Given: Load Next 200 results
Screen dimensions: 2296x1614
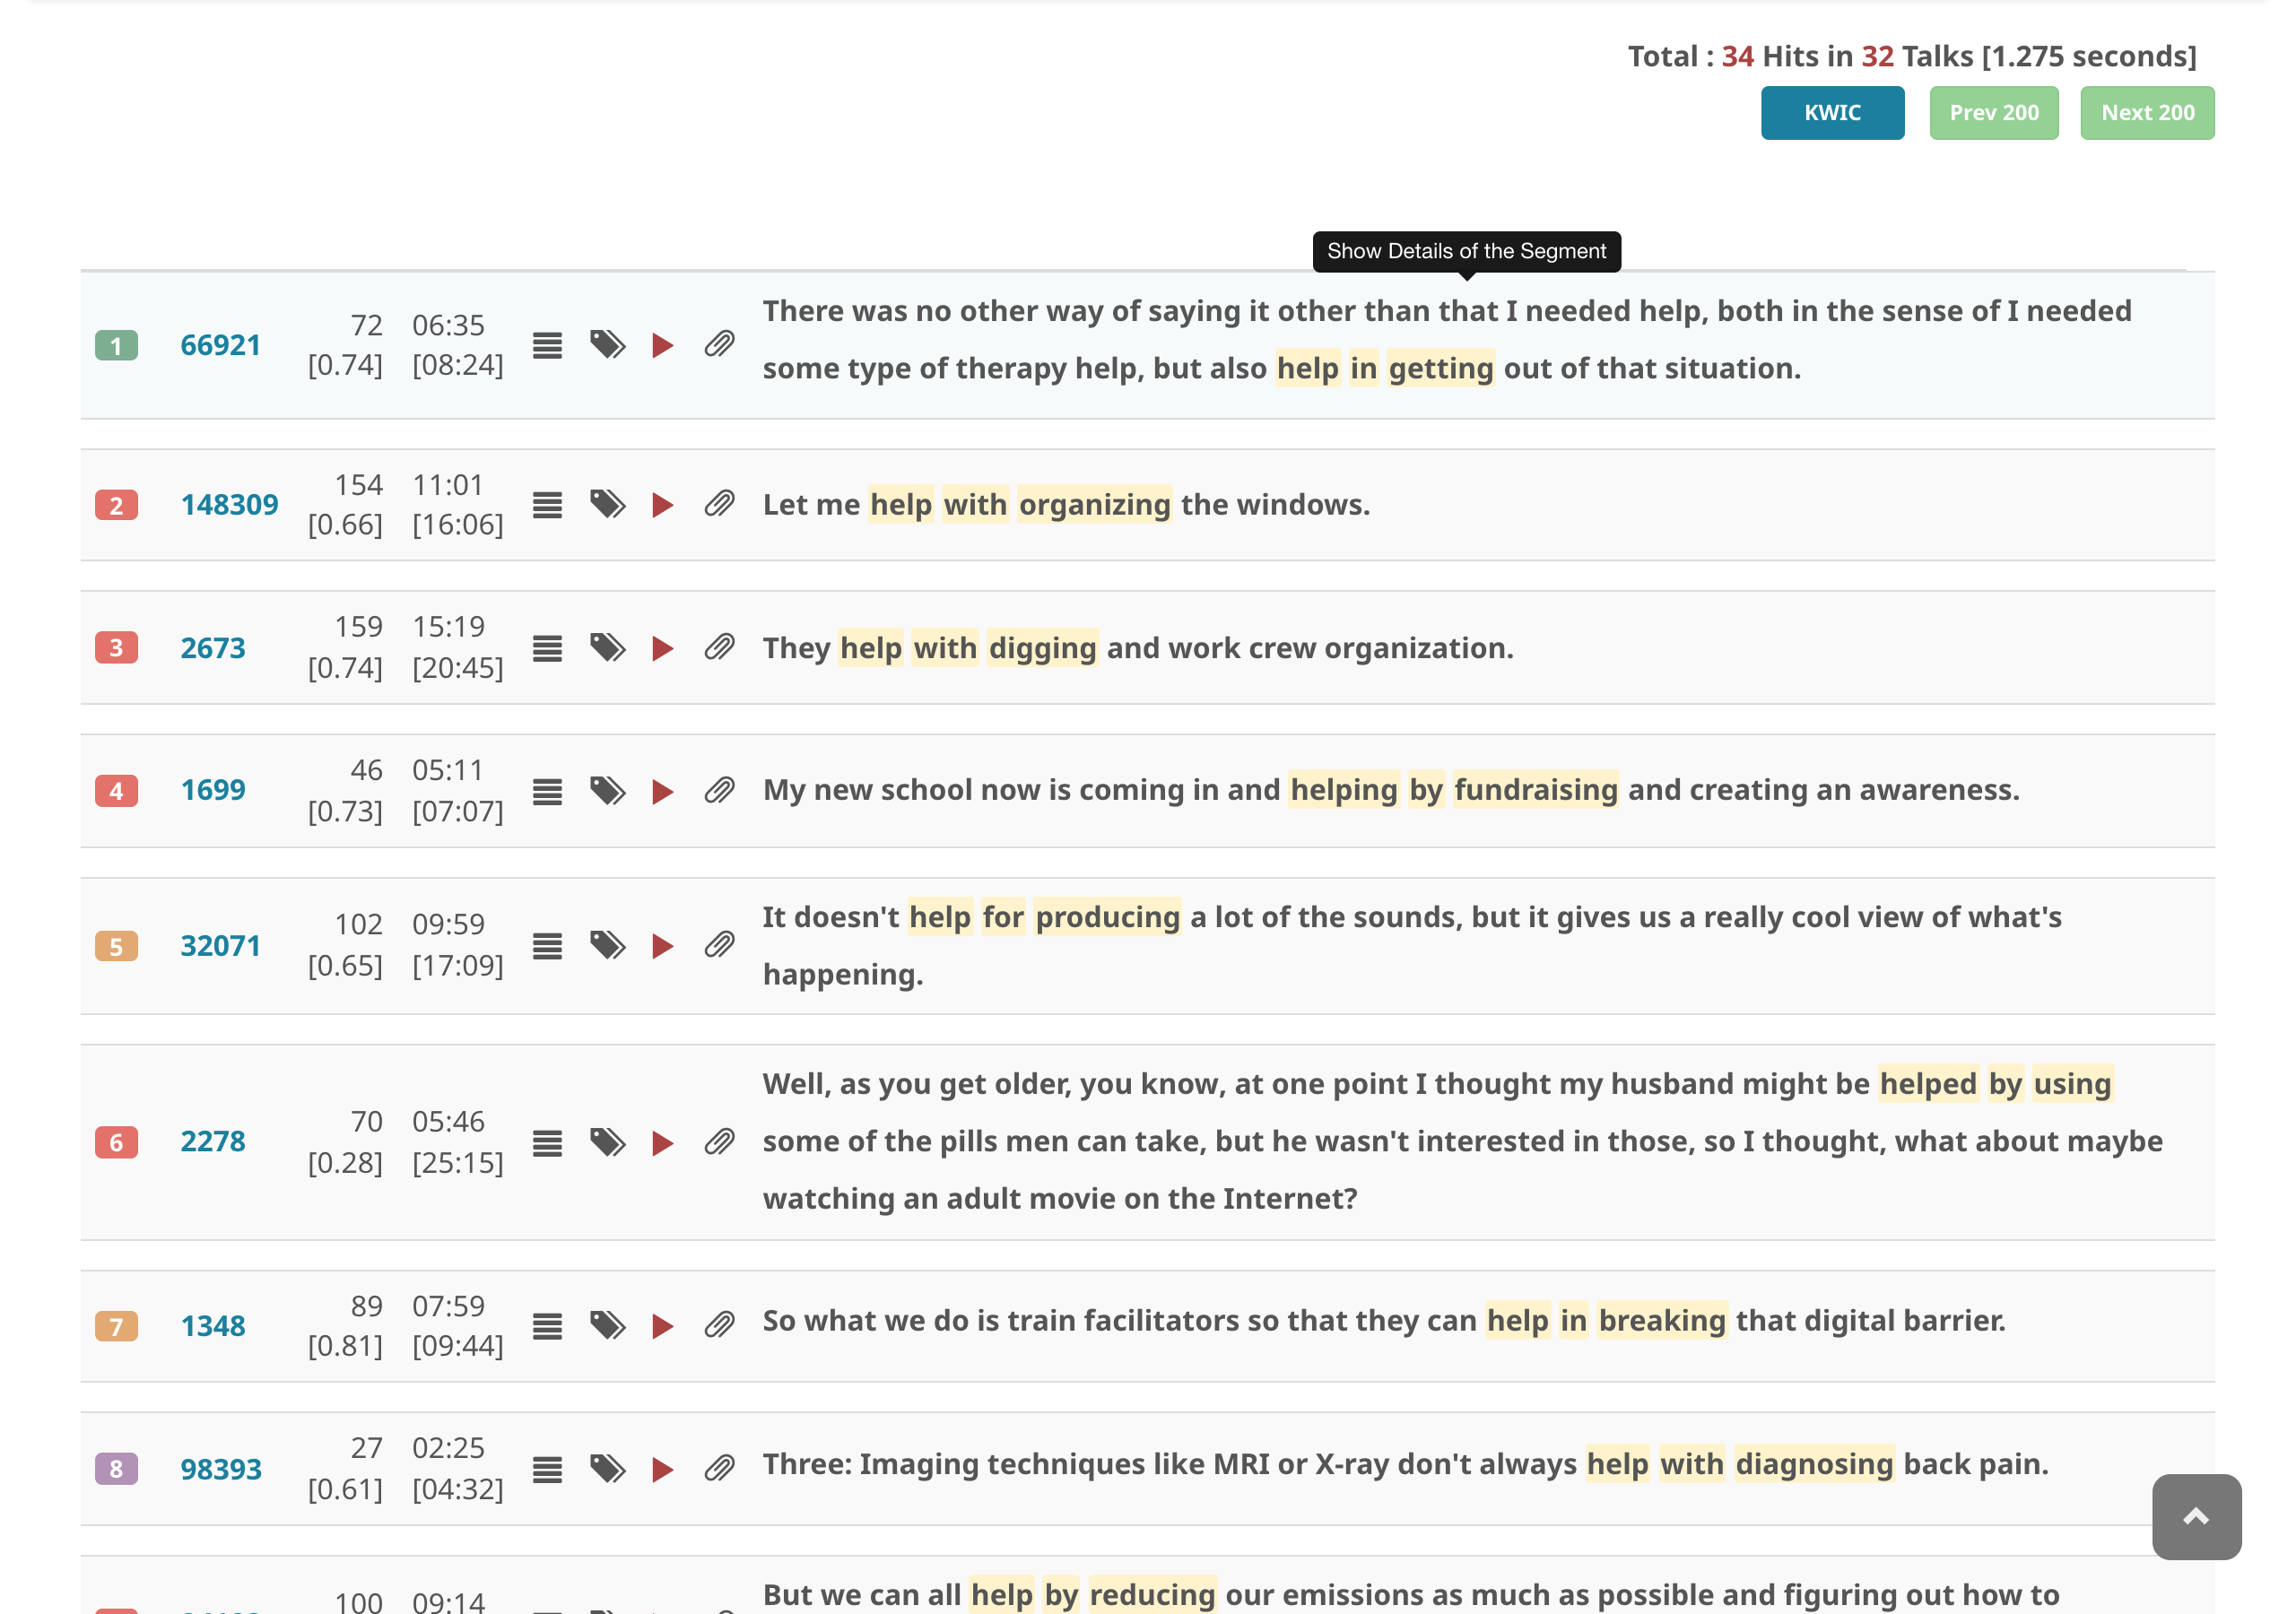Looking at the screenshot, I should pyautogui.click(x=2146, y=113).
